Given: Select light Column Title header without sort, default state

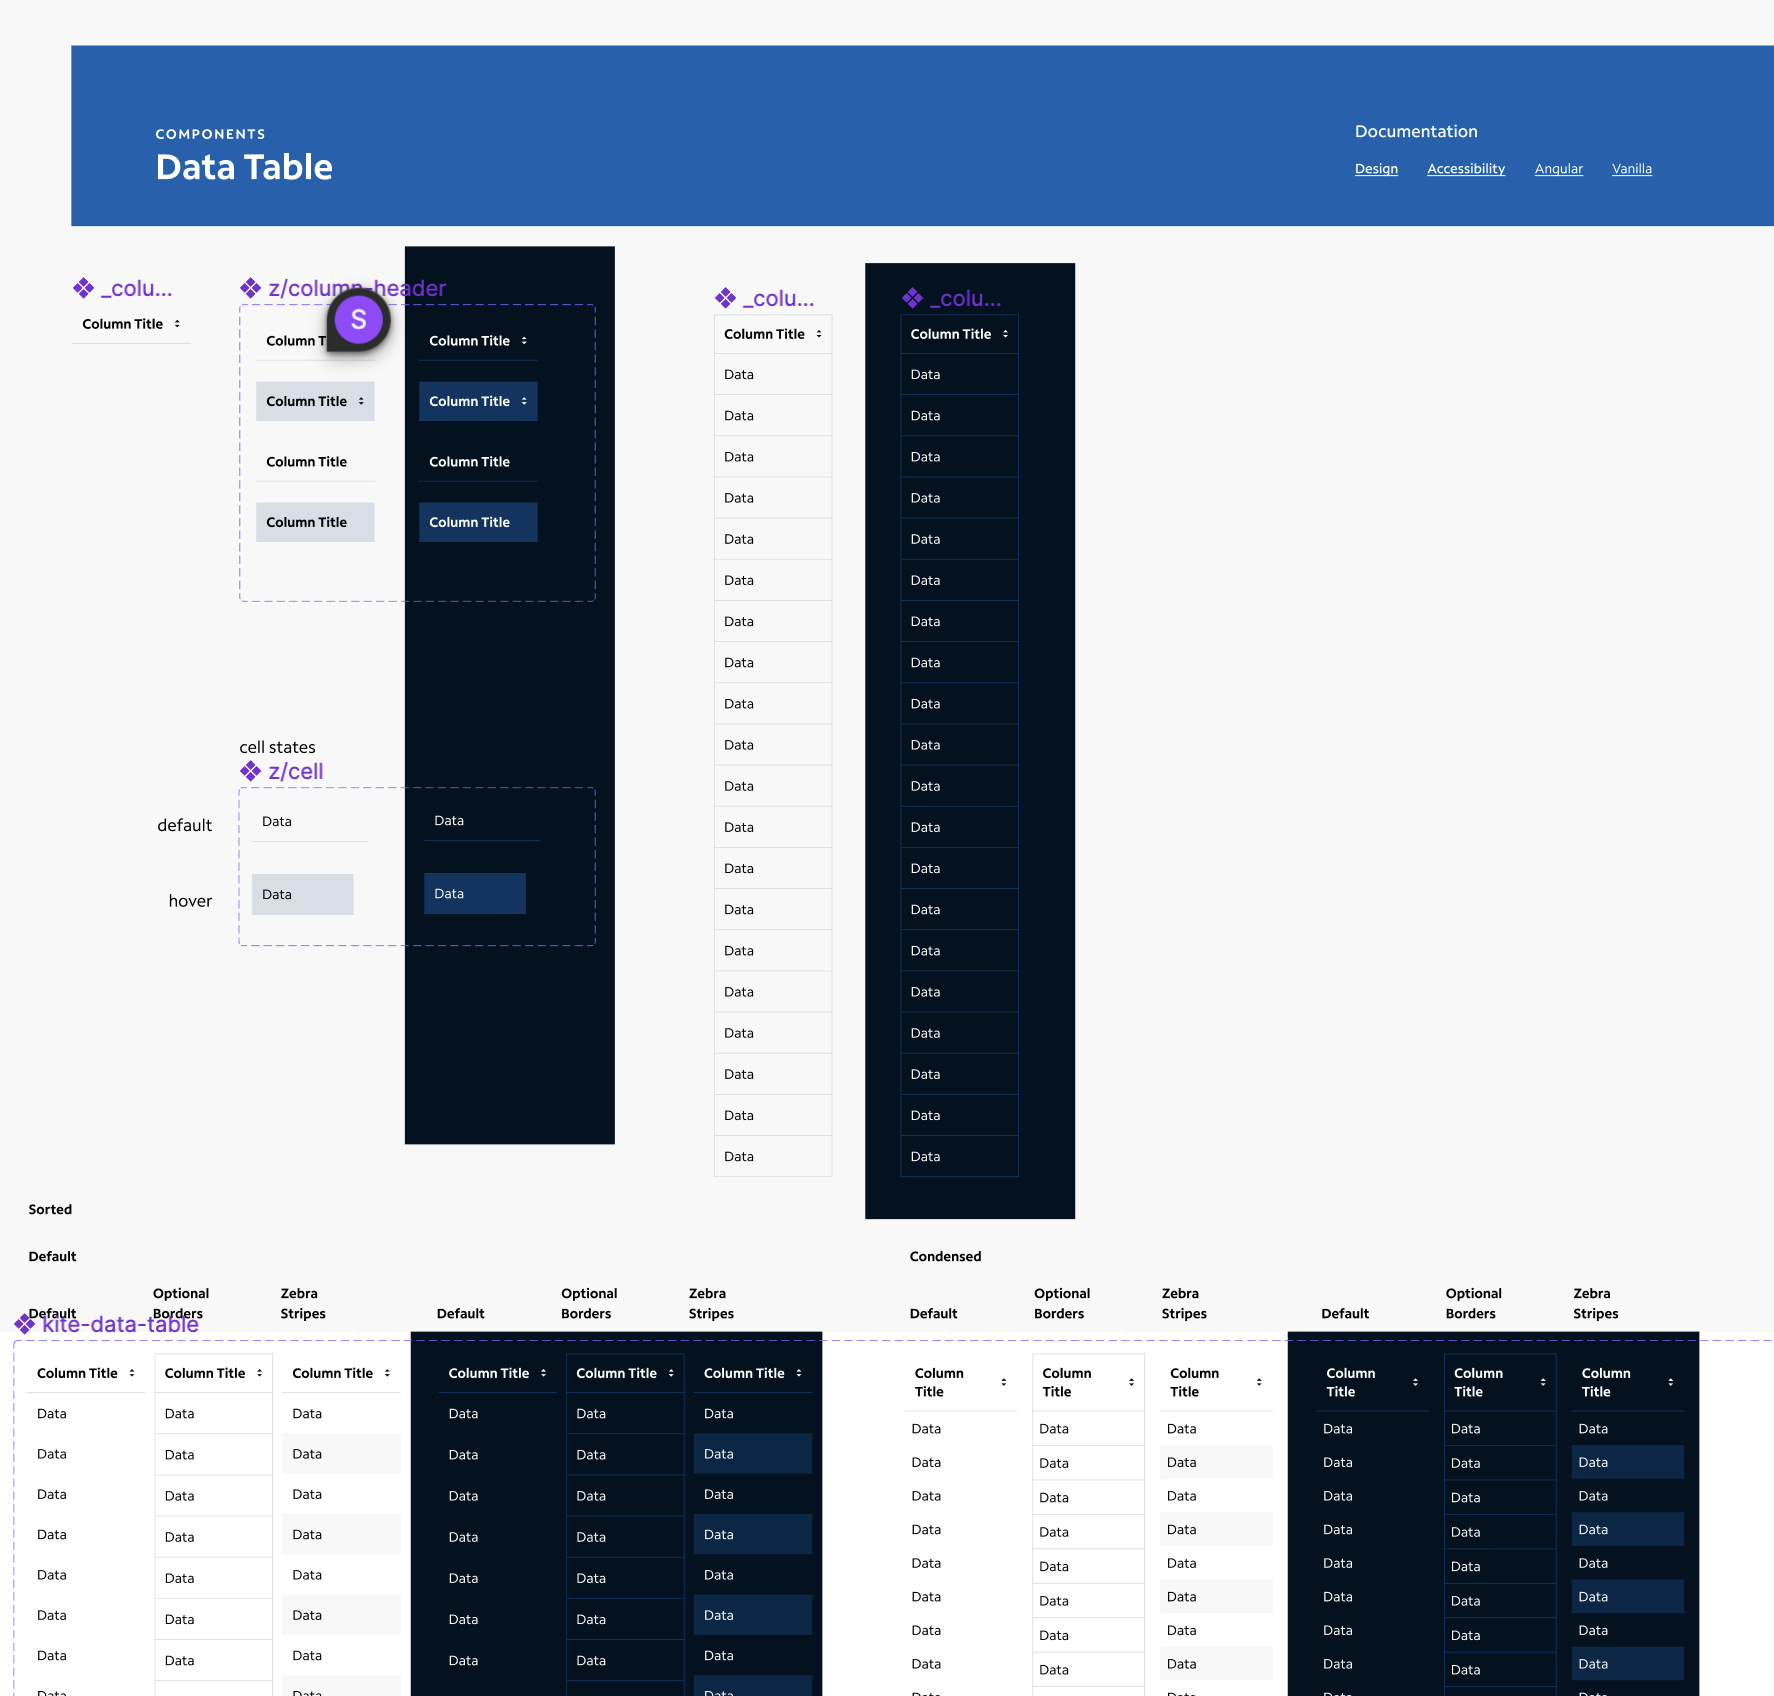Looking at the screenshot, I should [315, 462].
